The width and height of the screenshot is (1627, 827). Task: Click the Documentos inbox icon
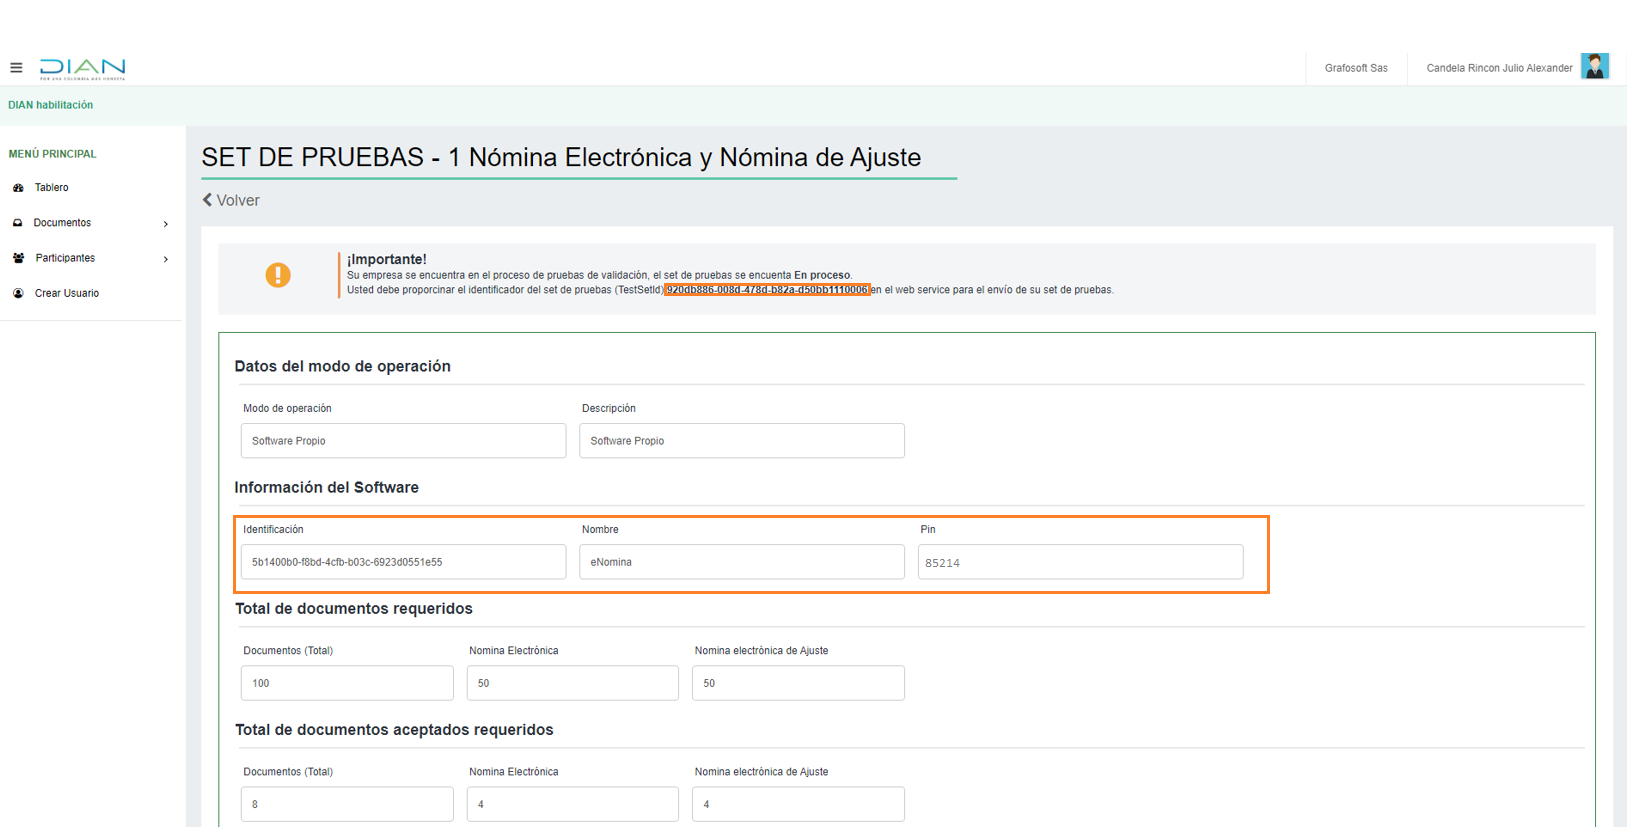pyautogui.click(x=18, y=223)
